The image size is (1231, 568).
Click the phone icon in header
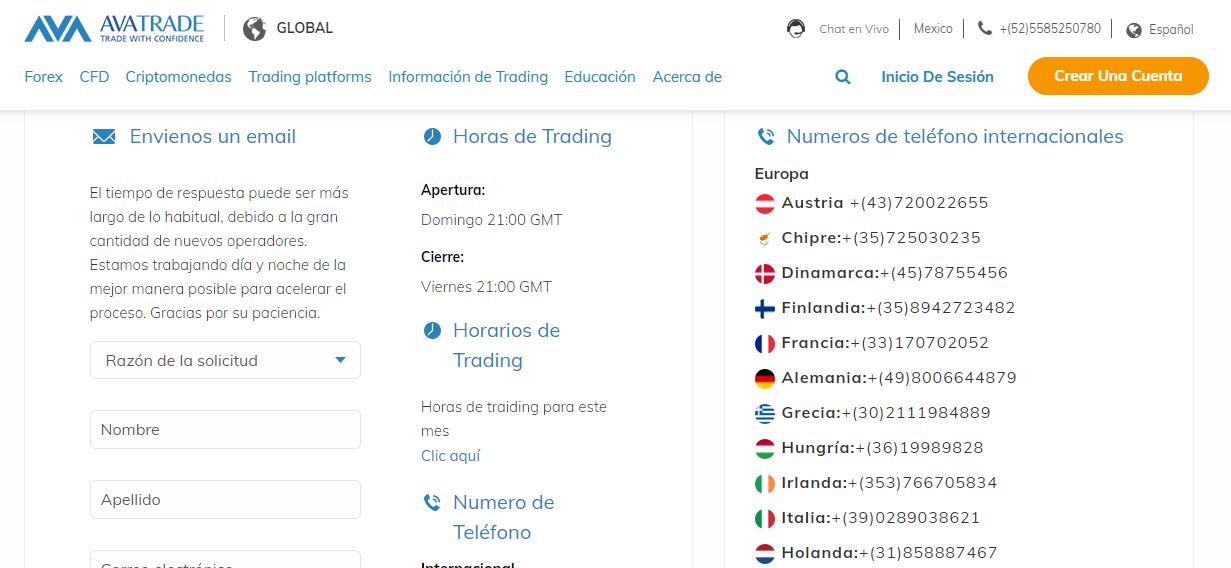click(985, 29)
